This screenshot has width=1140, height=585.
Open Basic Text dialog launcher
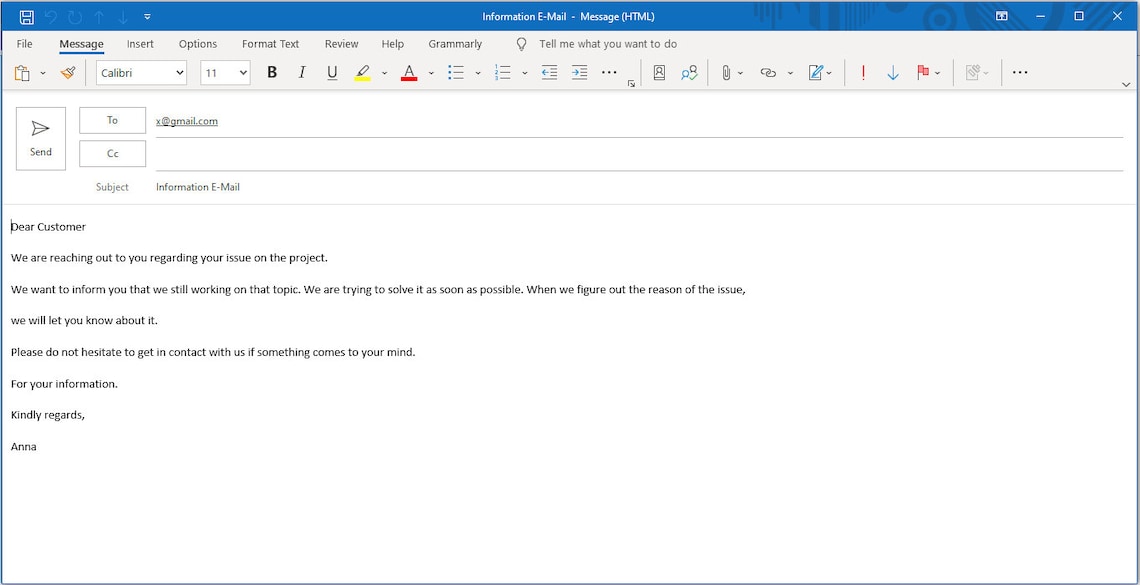[631, 84]
